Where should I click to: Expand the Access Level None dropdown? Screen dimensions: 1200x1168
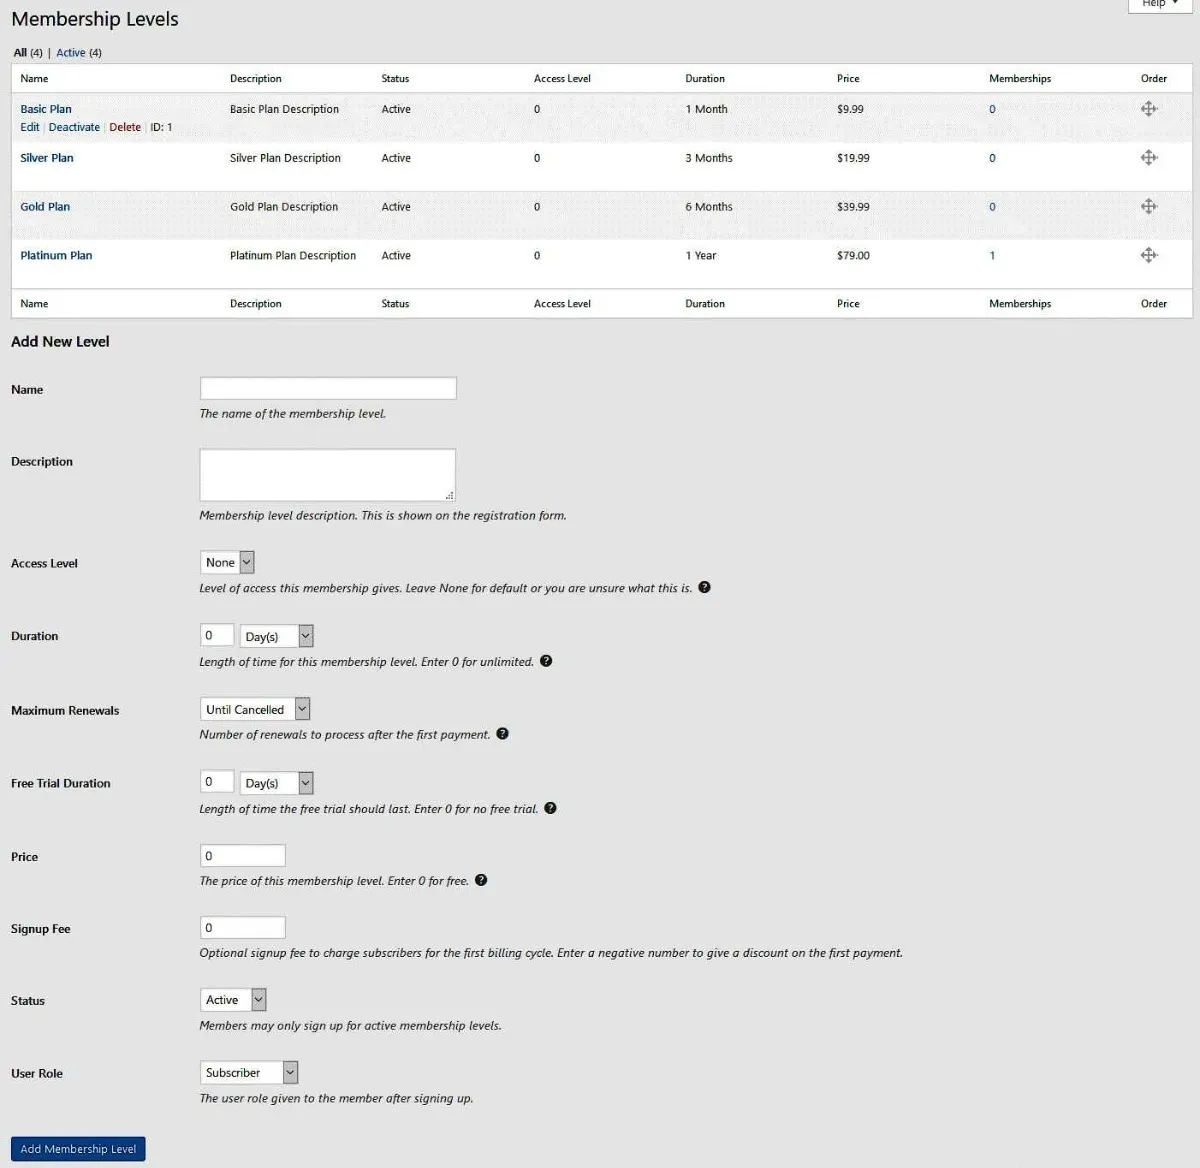click(228, 563)
